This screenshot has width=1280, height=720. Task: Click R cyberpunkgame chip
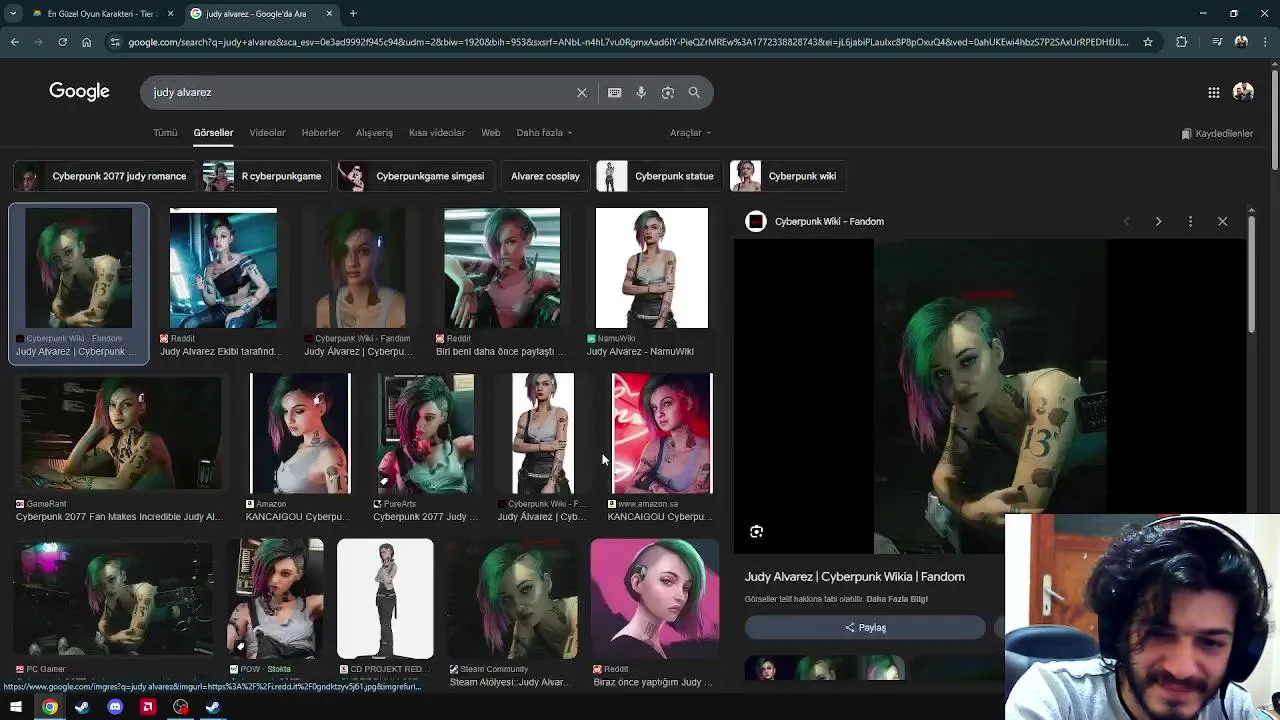(x=265, y=176)
